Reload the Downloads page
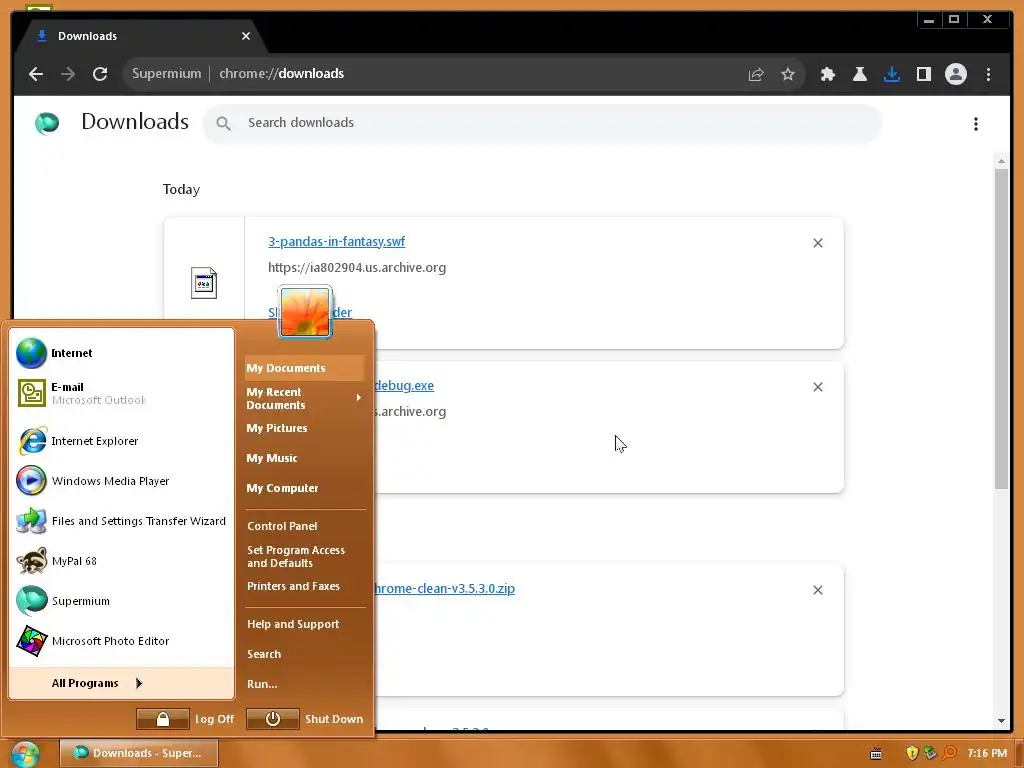The width and height of the screenshot is (1024, 768). tap(100, 74)
